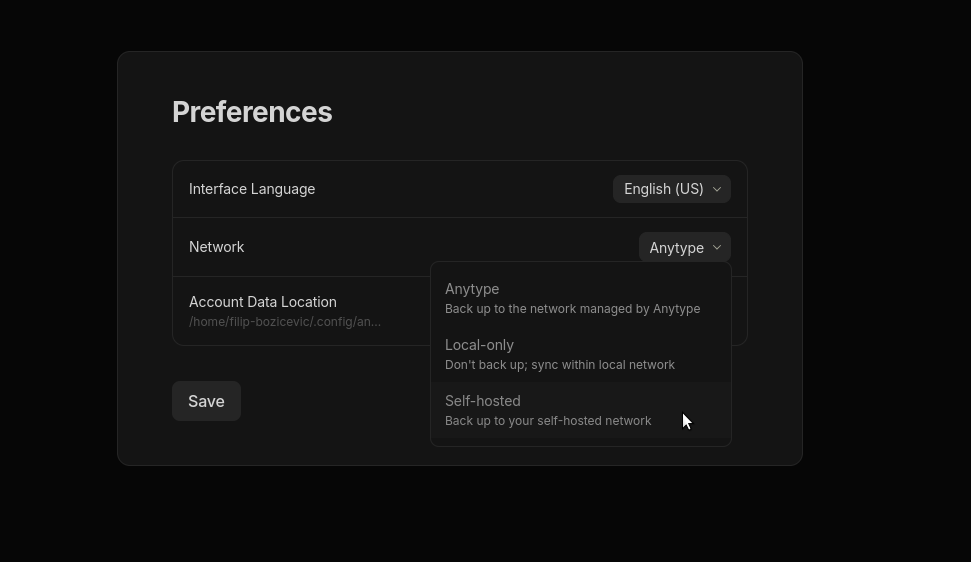The image size is (971, 562).
Task: Click the Account Data Location label
Action: pos(262,302)
